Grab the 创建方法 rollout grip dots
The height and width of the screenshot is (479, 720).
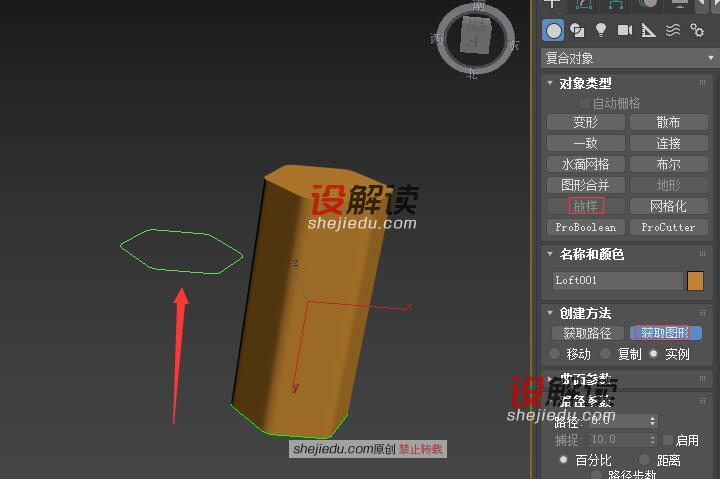pyautogui.click(x=702, y=313)
